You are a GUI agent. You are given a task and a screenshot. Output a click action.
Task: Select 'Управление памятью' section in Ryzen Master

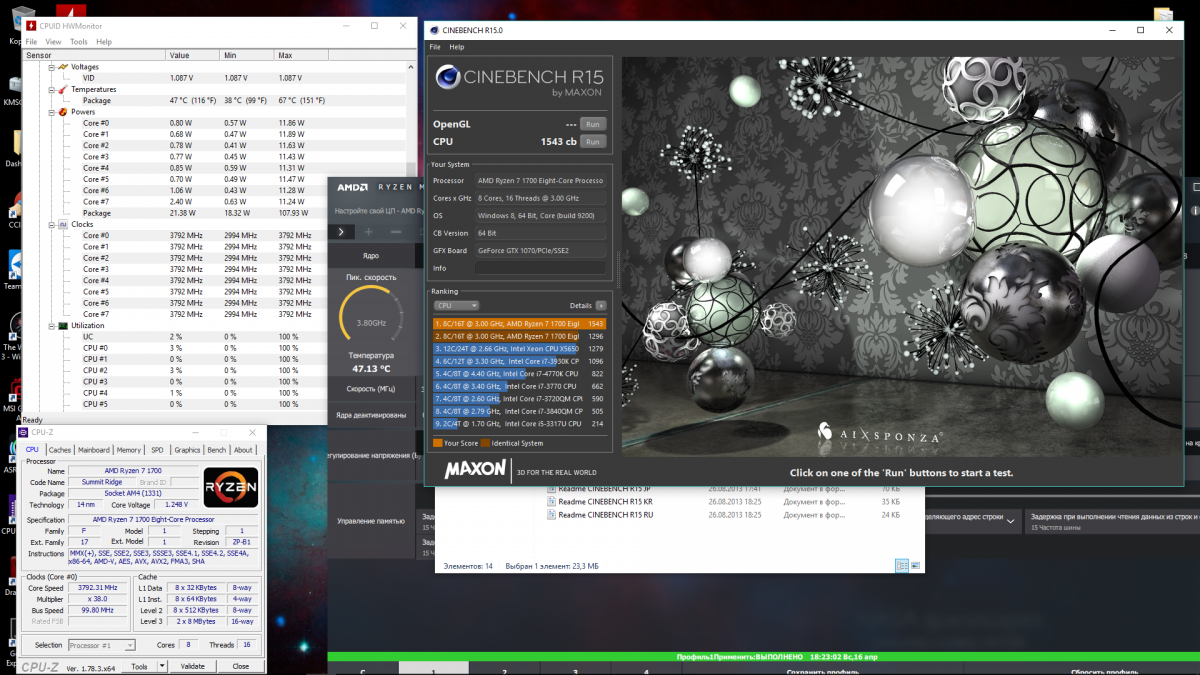pyautogui.click(x=371, y=520)
